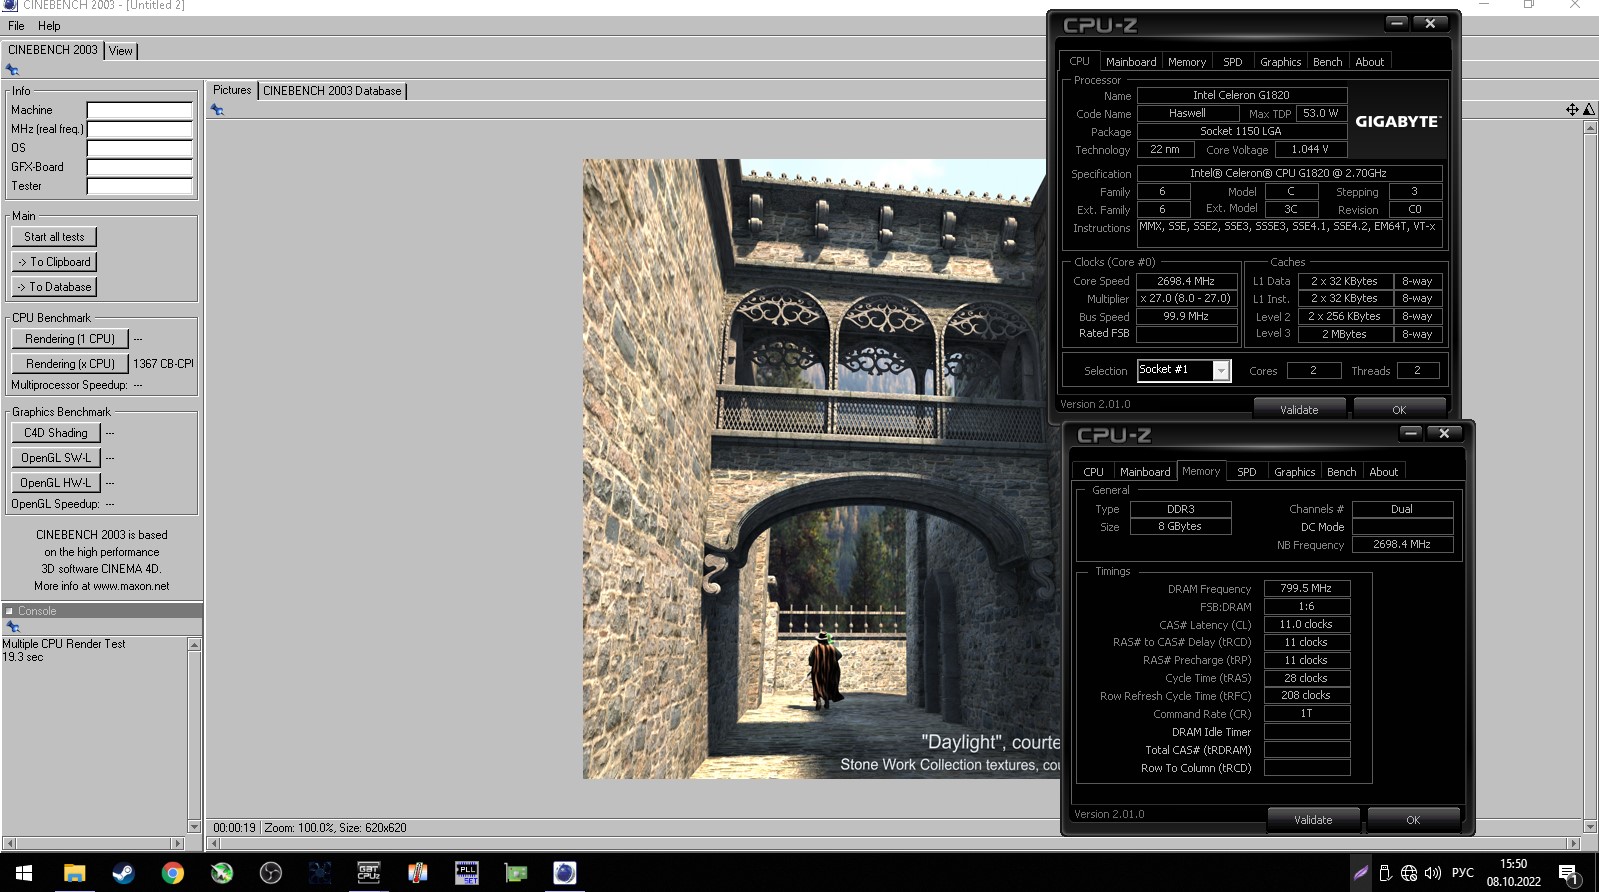Click the Start all tests button
This screenshot has width=1599, height=892.
click(54, 237)
